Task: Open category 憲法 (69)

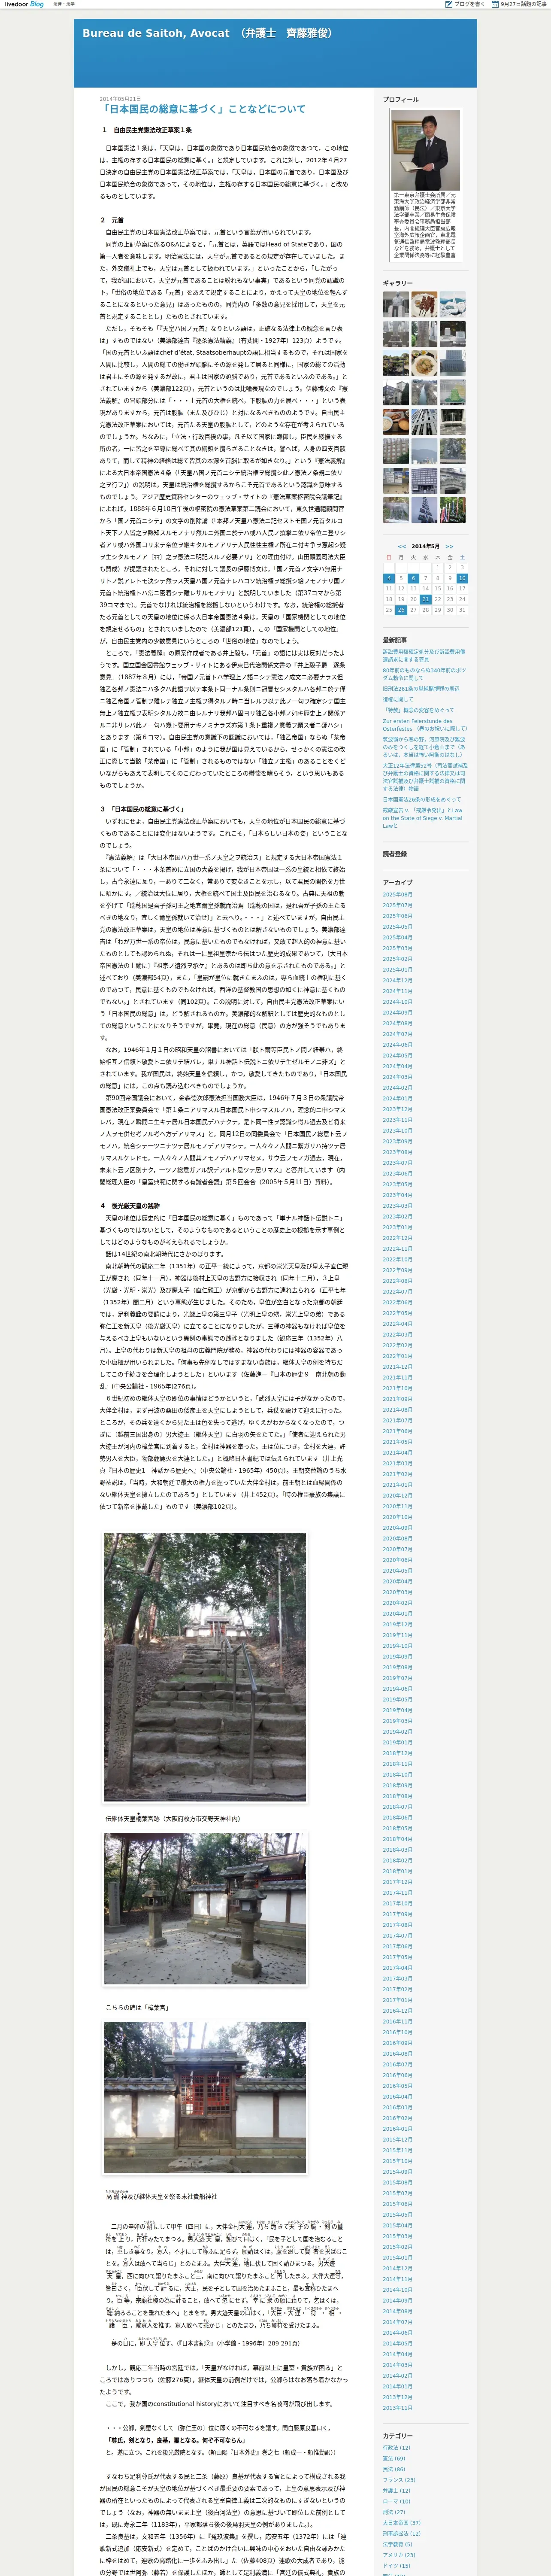Action: (394, 2458)
